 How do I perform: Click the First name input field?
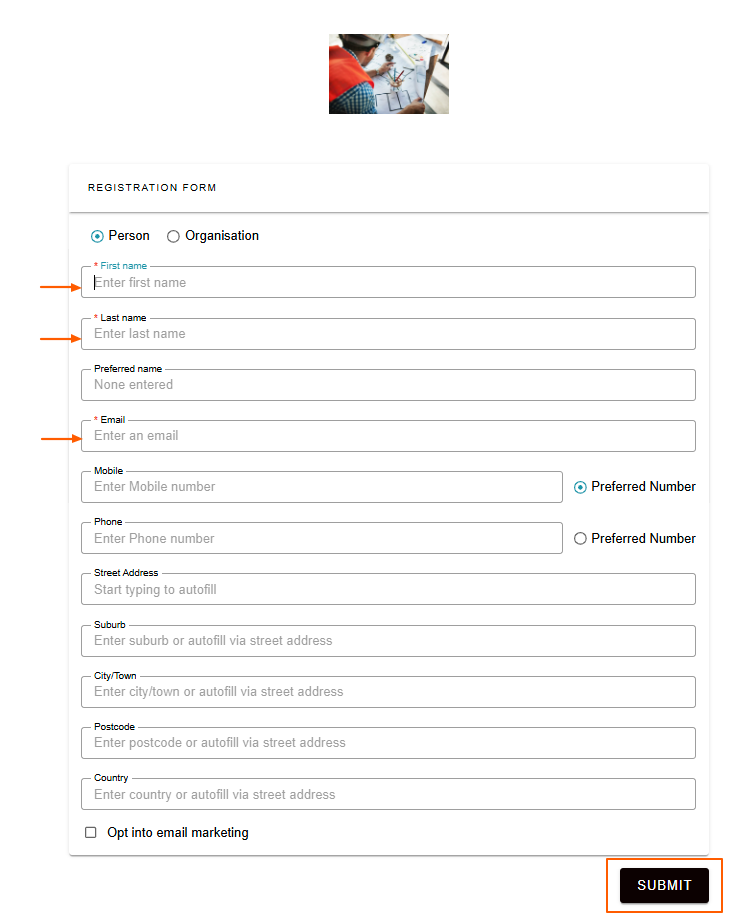click(x=388, y=283)
